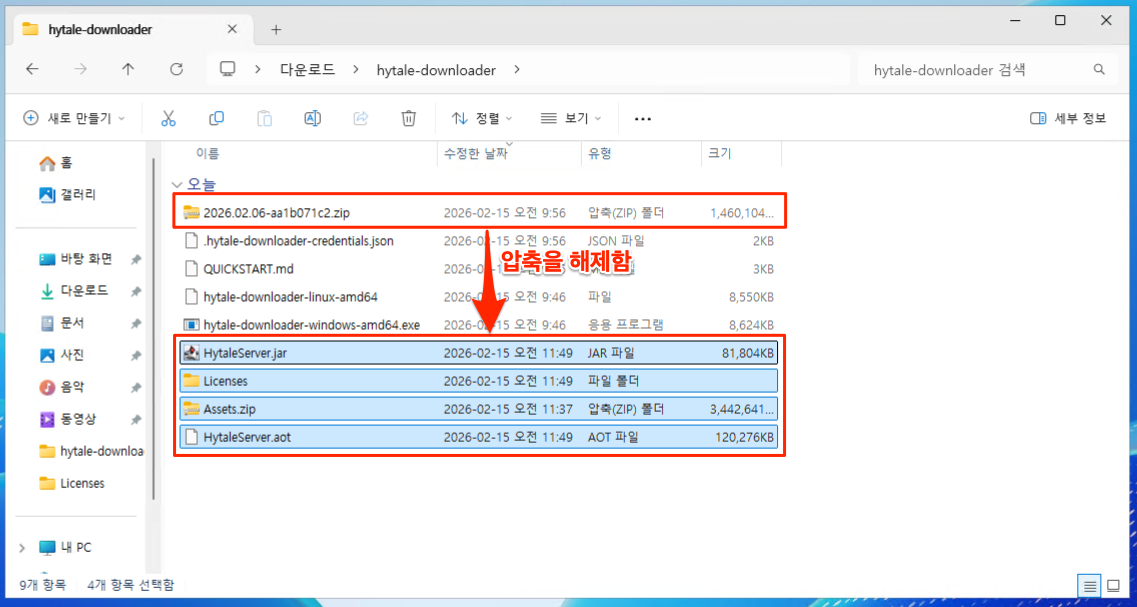Click the Cut scissors icon
Viewport: 1137px width, 607px height.
[x=168, y=118]
